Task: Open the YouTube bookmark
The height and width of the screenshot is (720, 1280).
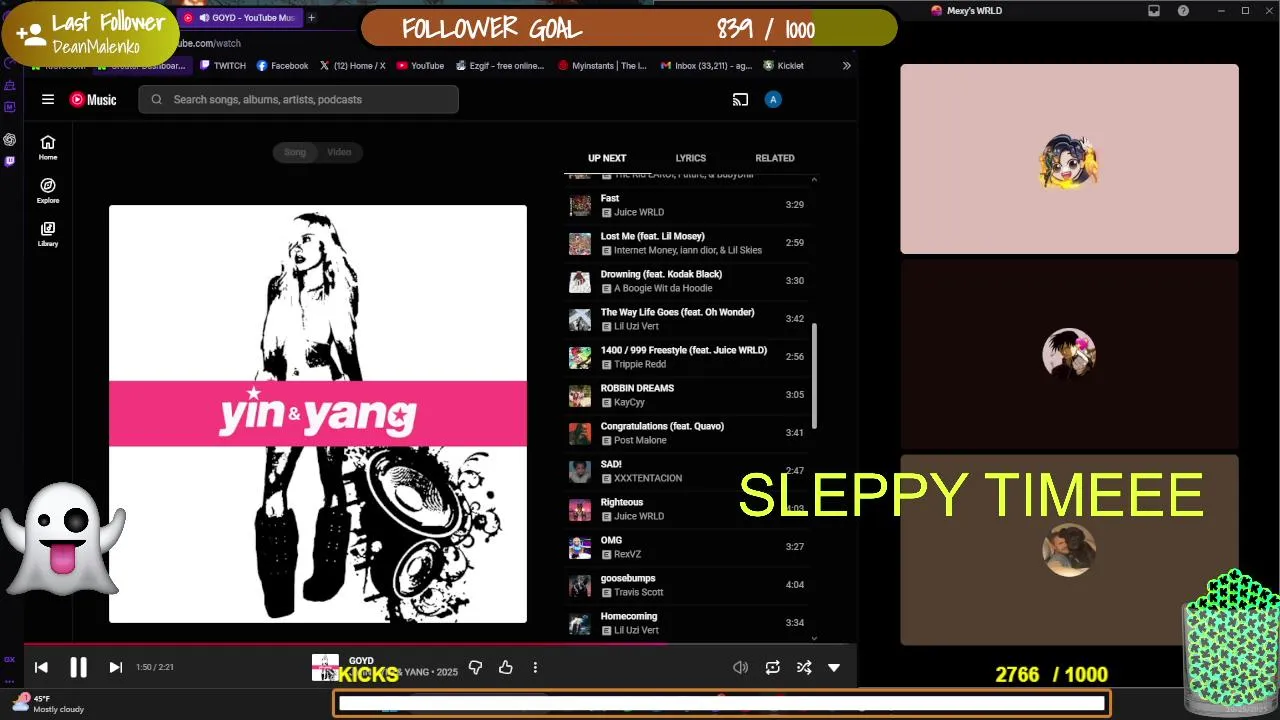Action: coord(420,66)
